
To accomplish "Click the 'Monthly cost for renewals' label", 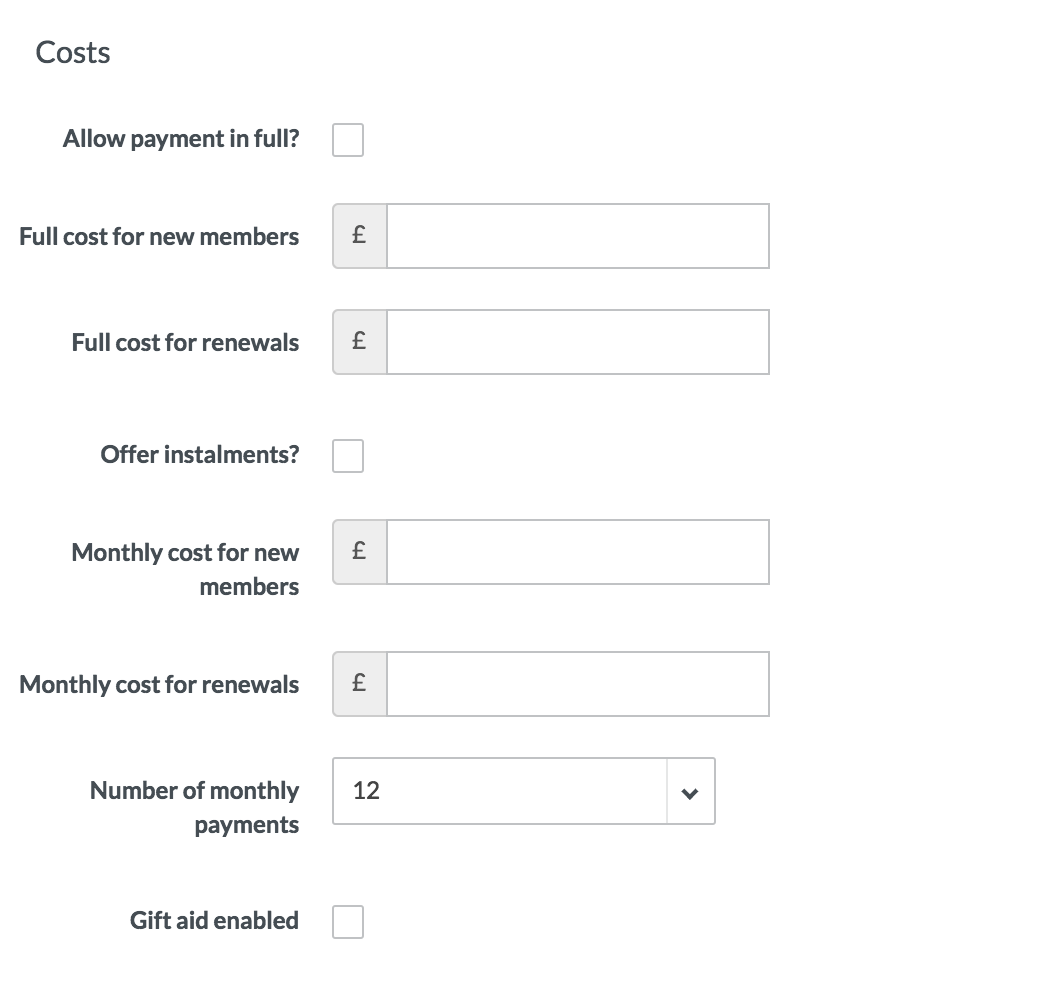I will (x=159, y=685).
